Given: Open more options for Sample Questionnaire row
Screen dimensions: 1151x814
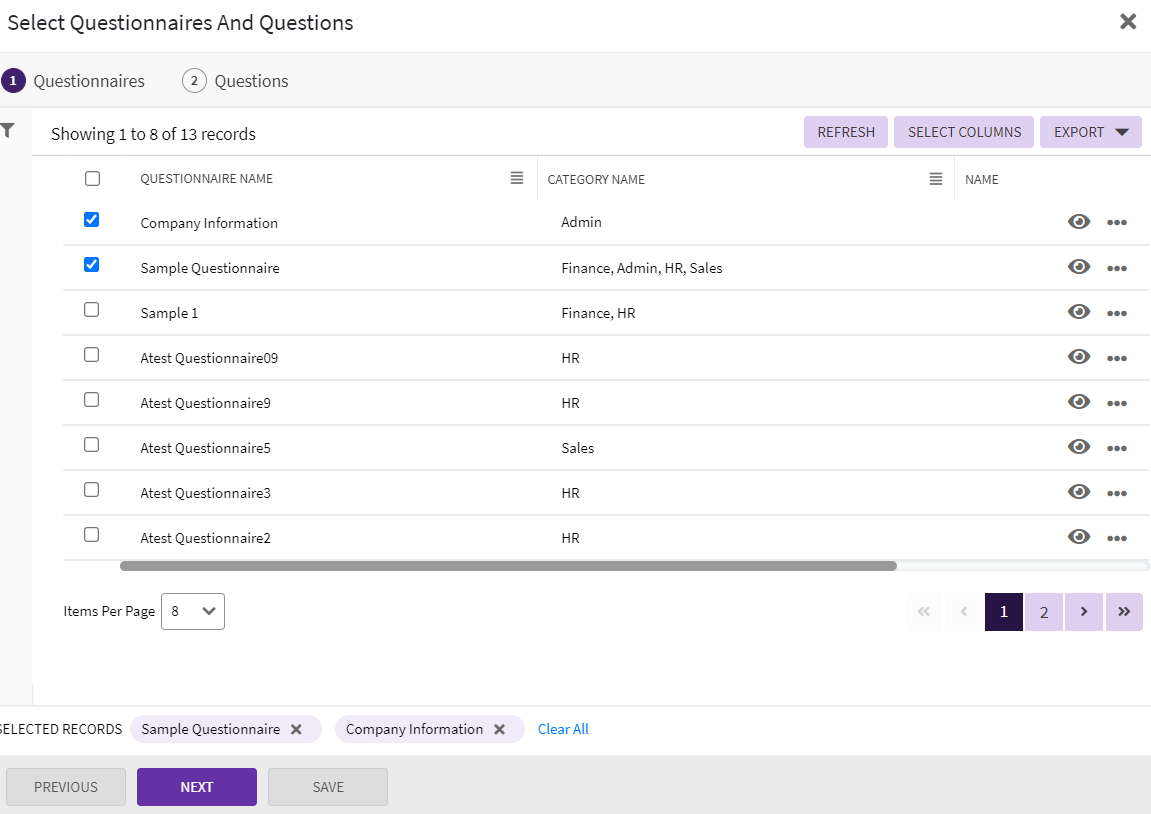Looking at the screenshot, I should click(1116, 268).
